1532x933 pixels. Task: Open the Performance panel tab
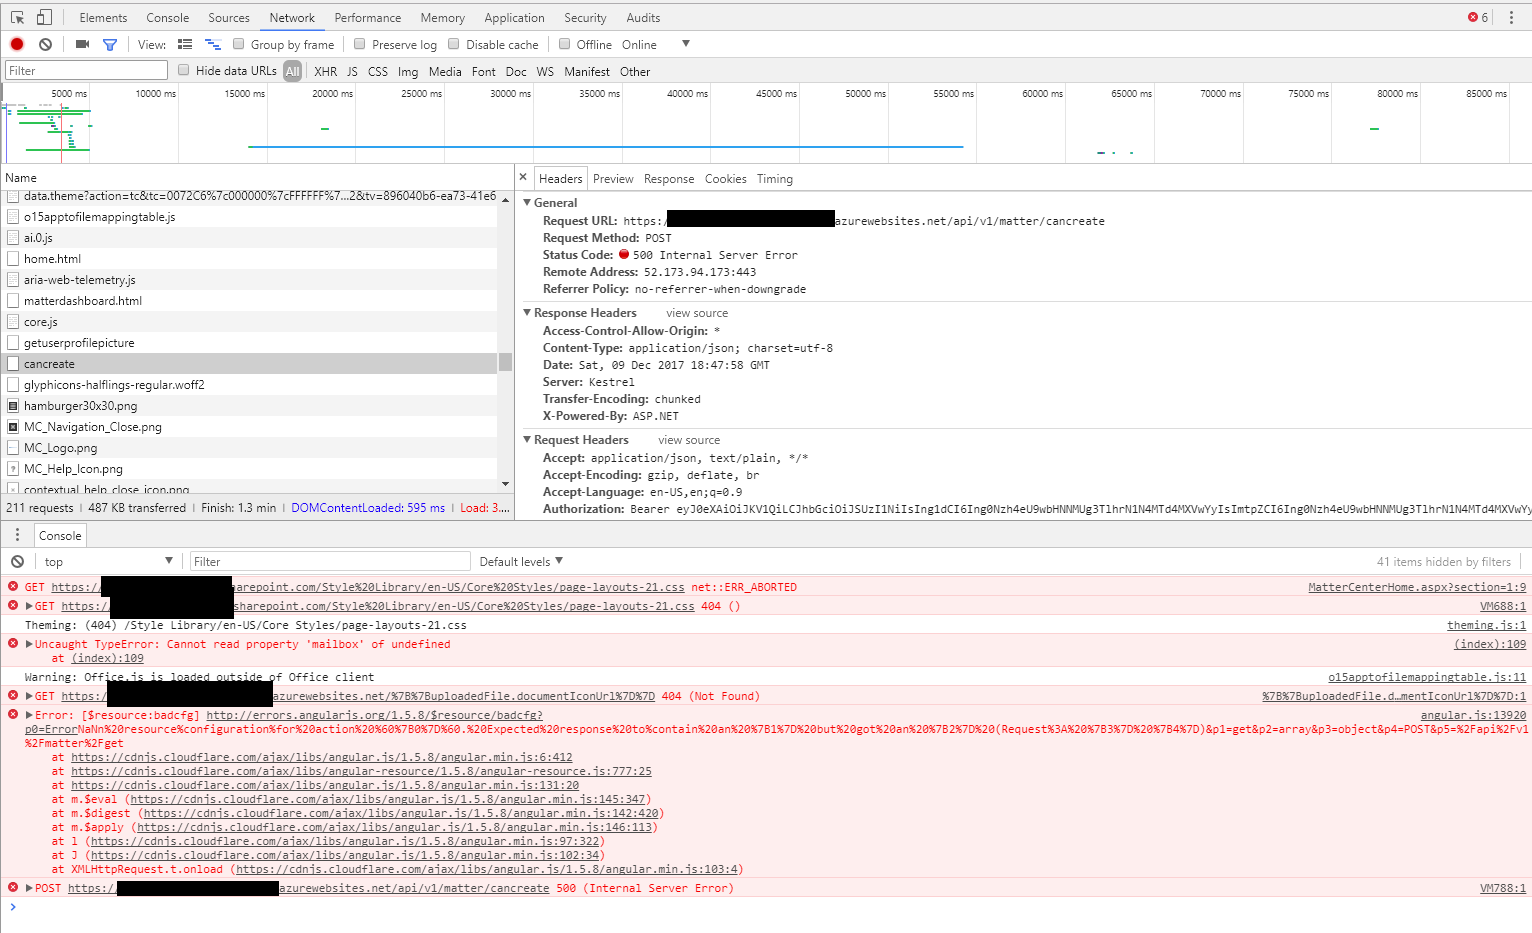[x=368, y=17]
